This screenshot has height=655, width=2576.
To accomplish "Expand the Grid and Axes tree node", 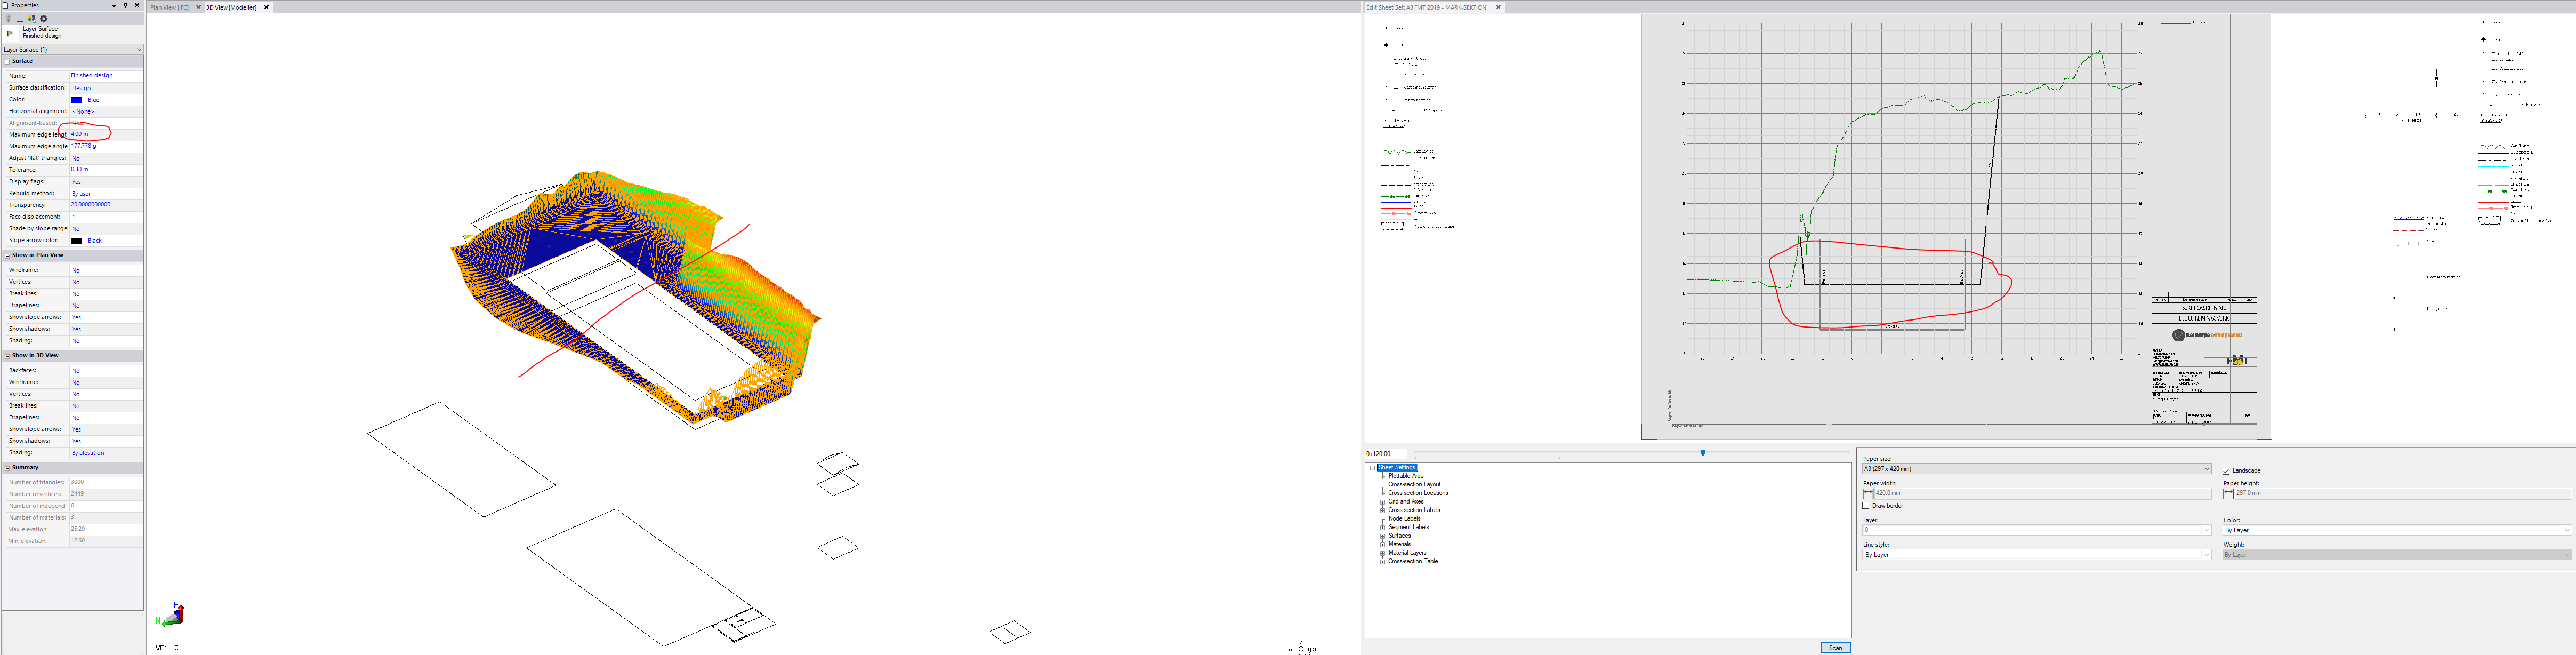I will (x=1382, y=502).
